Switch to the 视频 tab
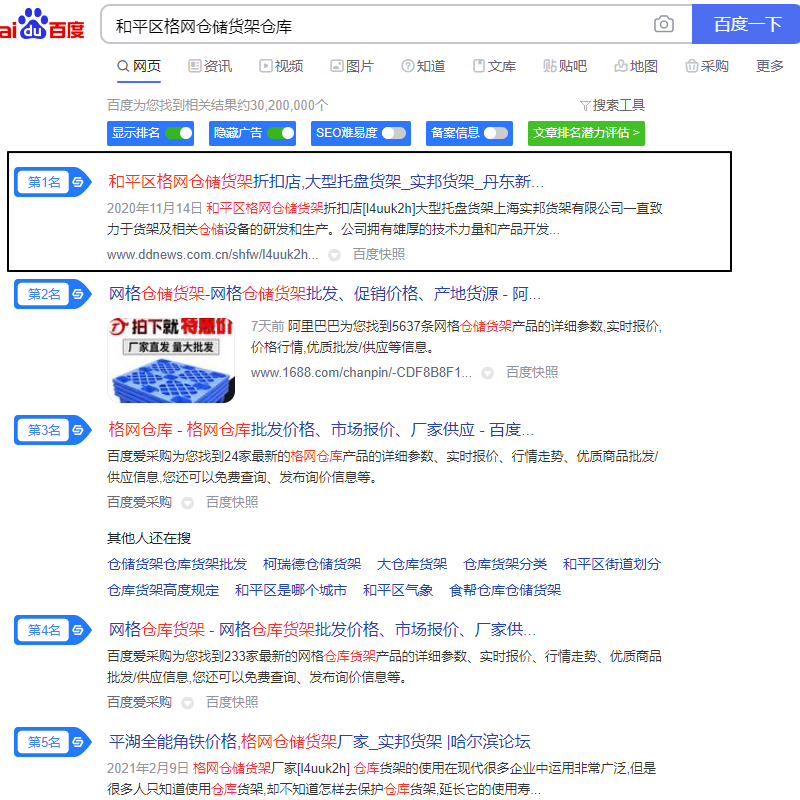Viewport: 800px width, 800px height. (x=281, y=66)
